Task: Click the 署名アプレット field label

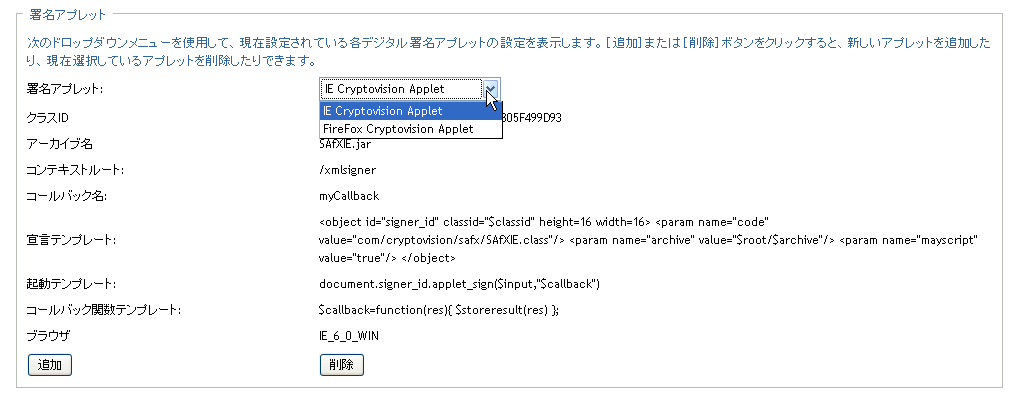Action: pyautogui.click(x=65, y=89)
